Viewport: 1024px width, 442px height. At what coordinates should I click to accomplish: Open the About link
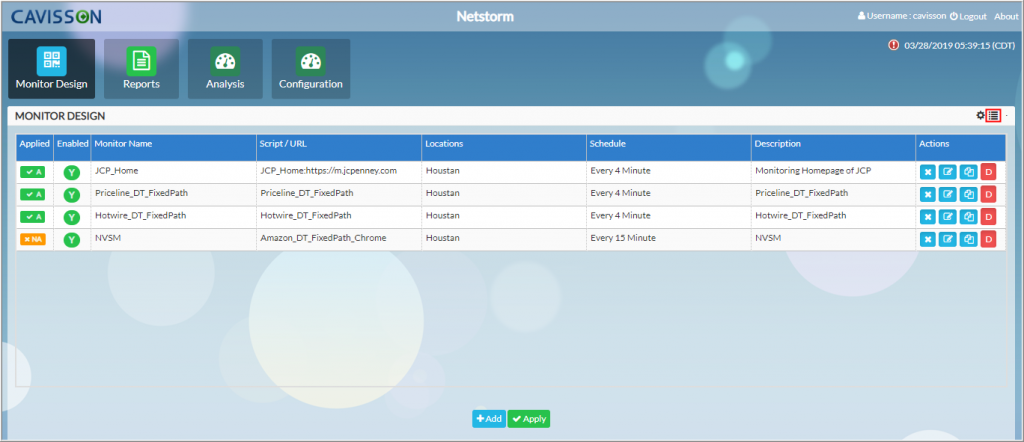click(1006, 16)
